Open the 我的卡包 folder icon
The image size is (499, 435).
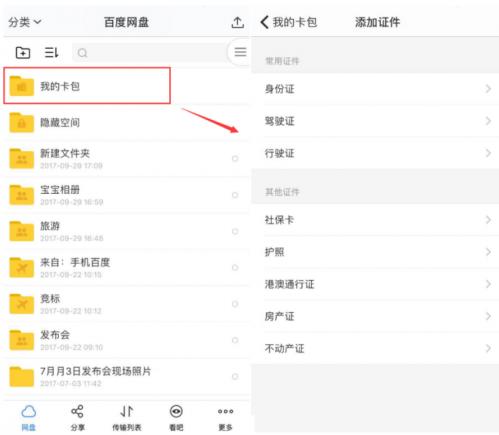coord(22,86)
